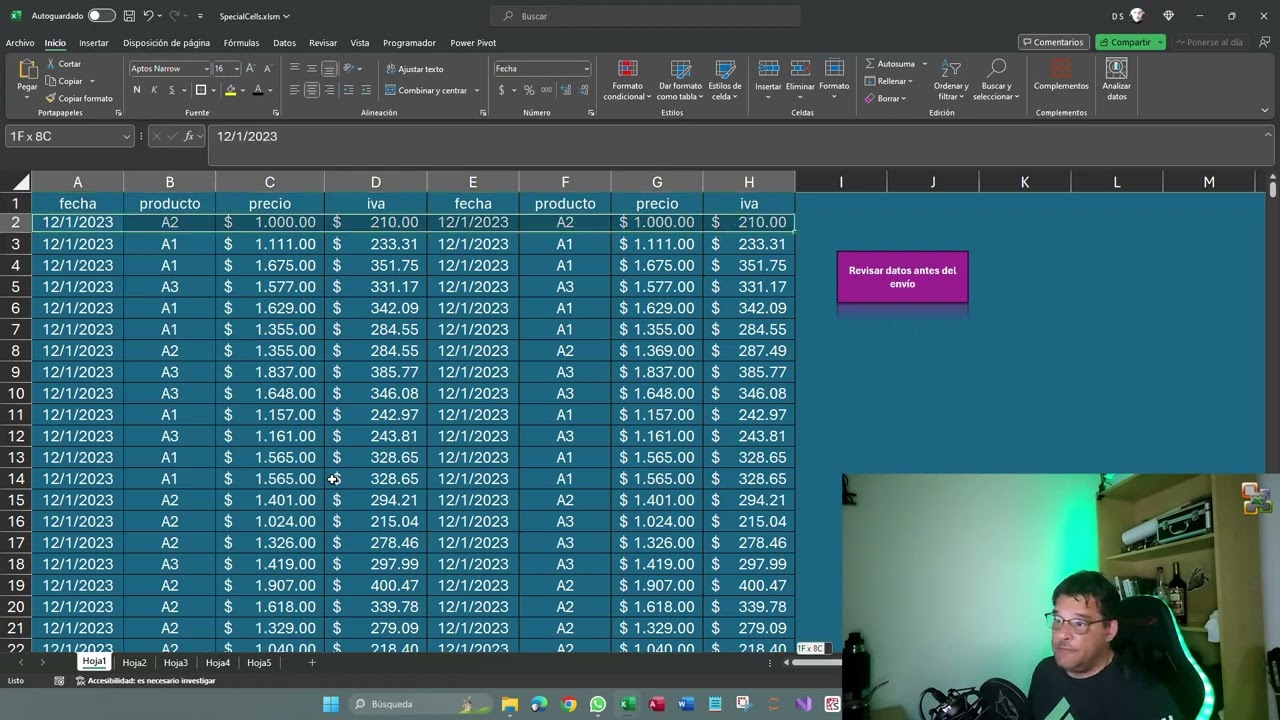Click the center horizontal alignment icon
The width and height of the screenshot is (1280, 720).
click(311, 90)
